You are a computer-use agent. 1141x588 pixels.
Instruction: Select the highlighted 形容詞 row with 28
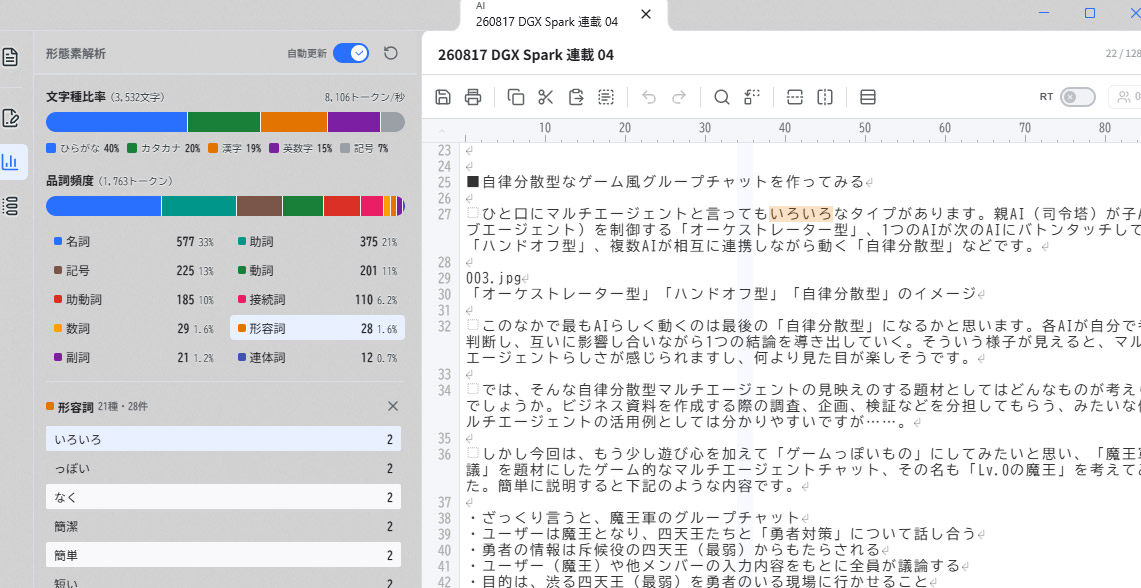pos(317,329)
